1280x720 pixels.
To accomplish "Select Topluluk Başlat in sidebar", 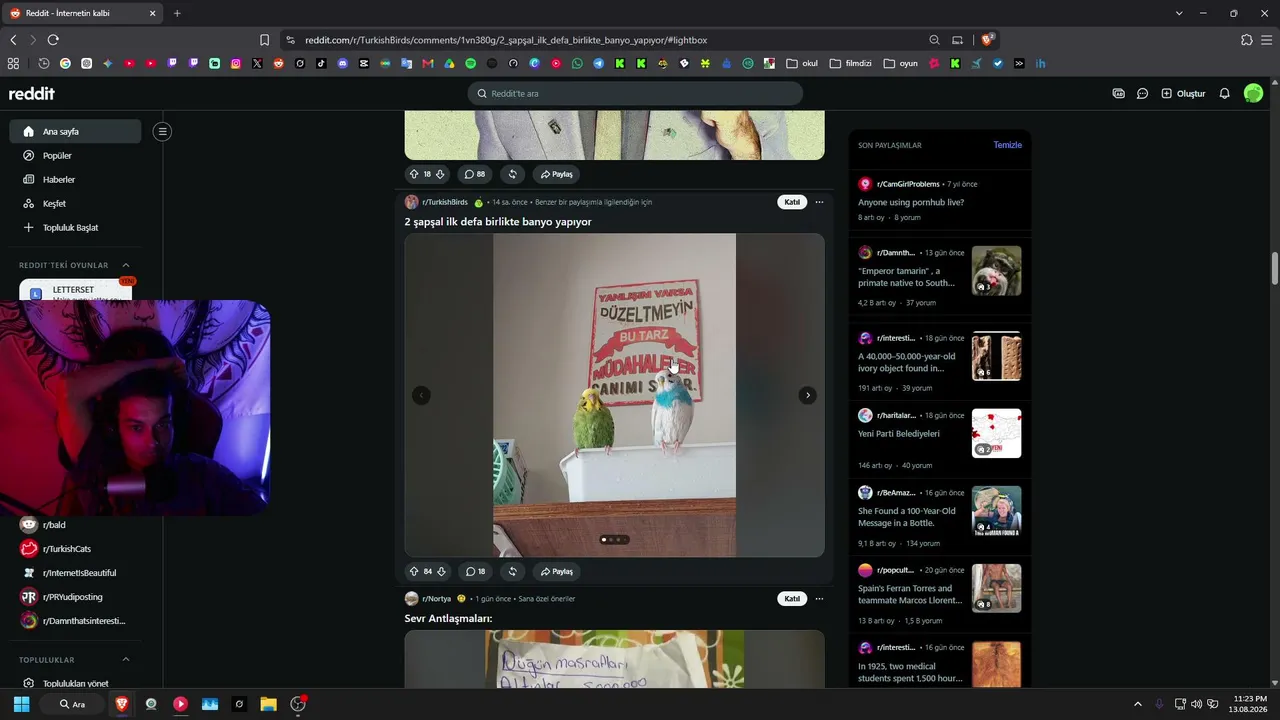I will [75, 227].
